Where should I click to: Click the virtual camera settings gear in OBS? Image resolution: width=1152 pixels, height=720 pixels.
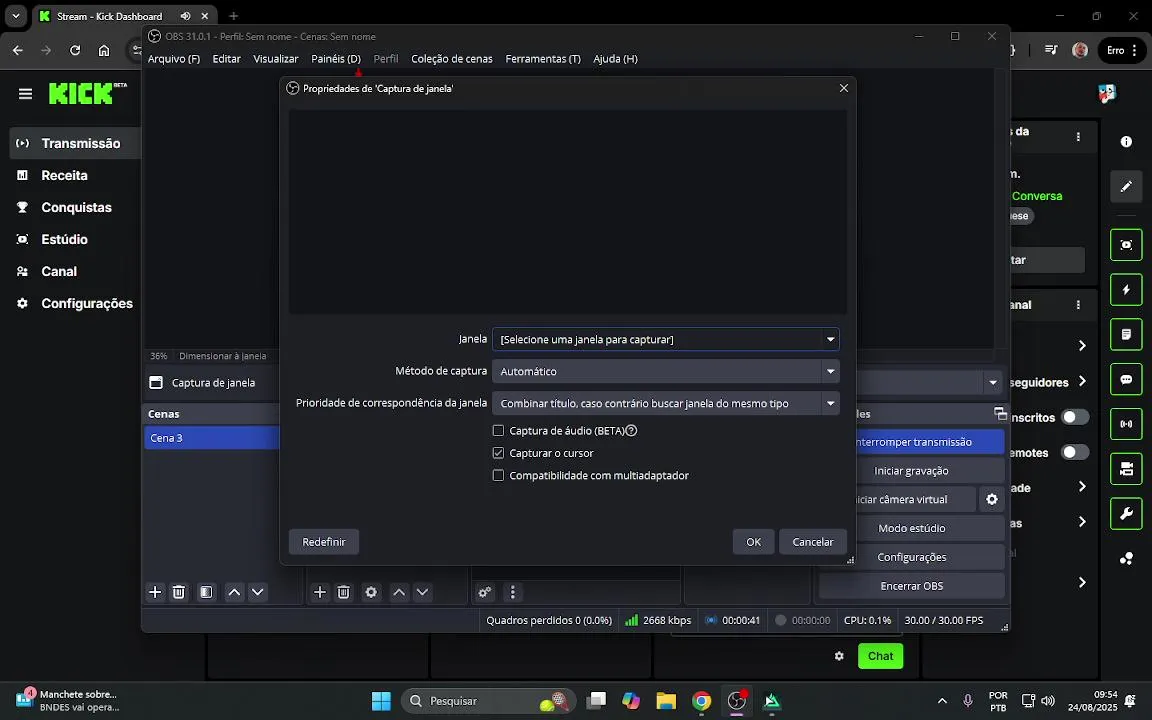pos(992,500)
